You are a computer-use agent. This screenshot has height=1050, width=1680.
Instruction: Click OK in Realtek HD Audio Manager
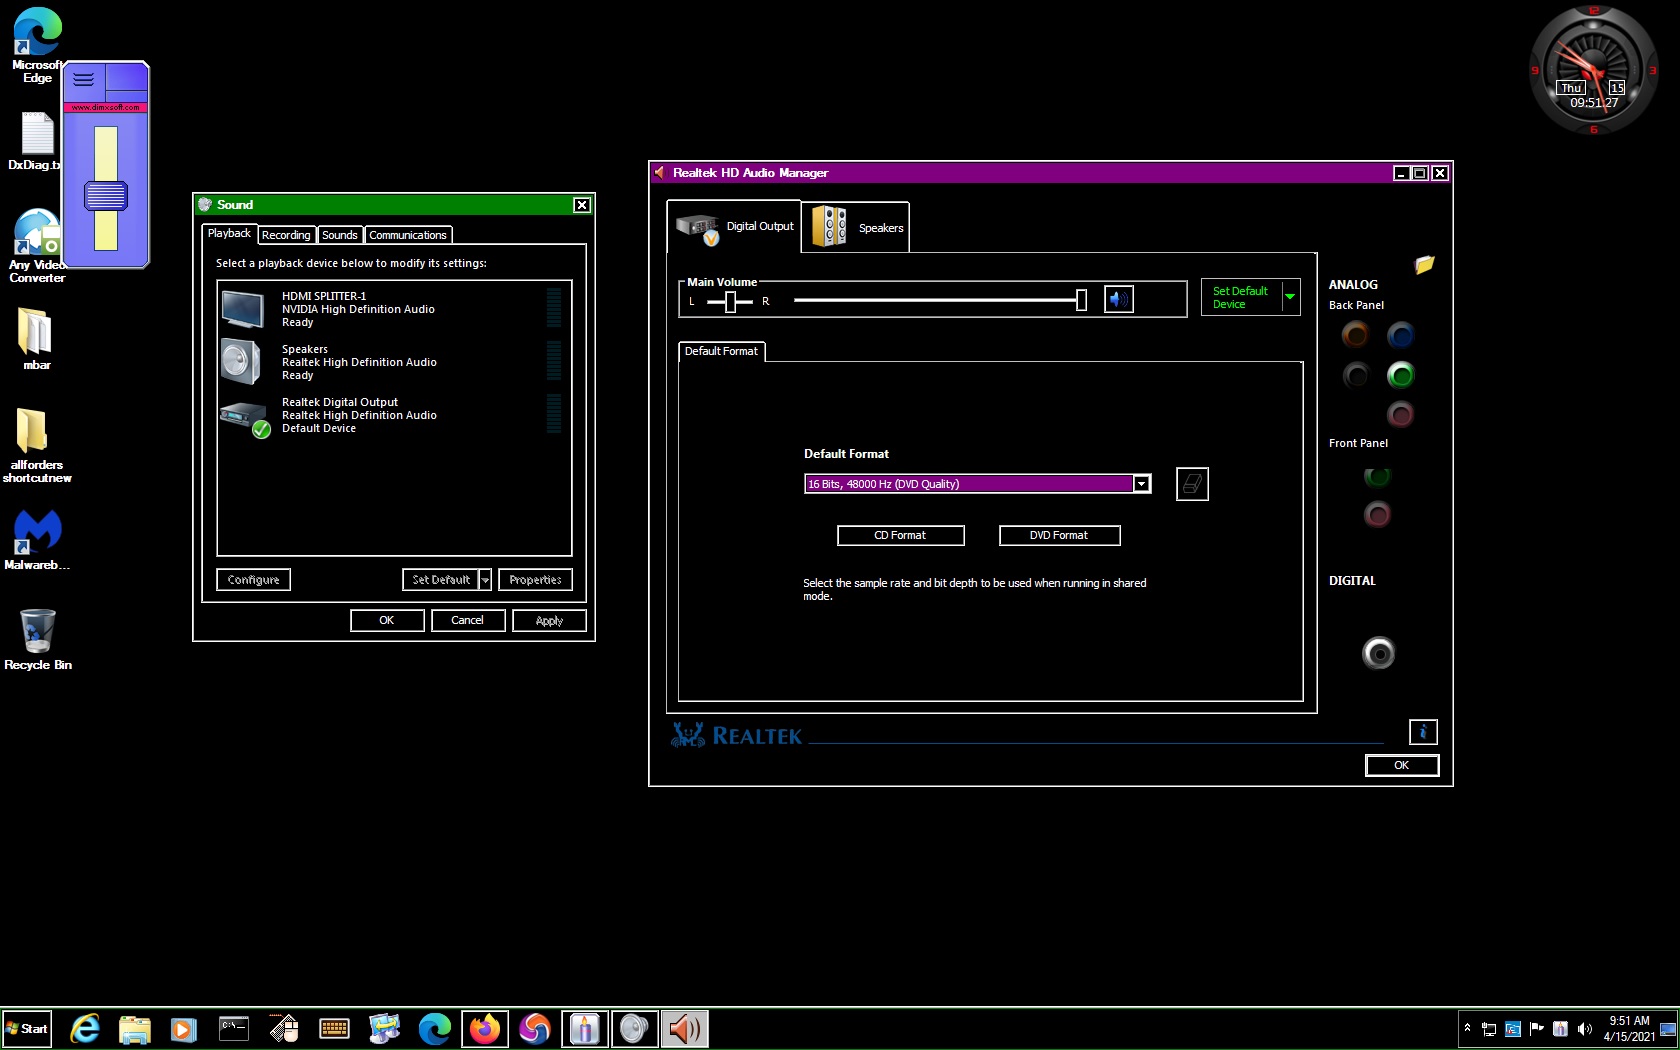(x=1402, y=765)
